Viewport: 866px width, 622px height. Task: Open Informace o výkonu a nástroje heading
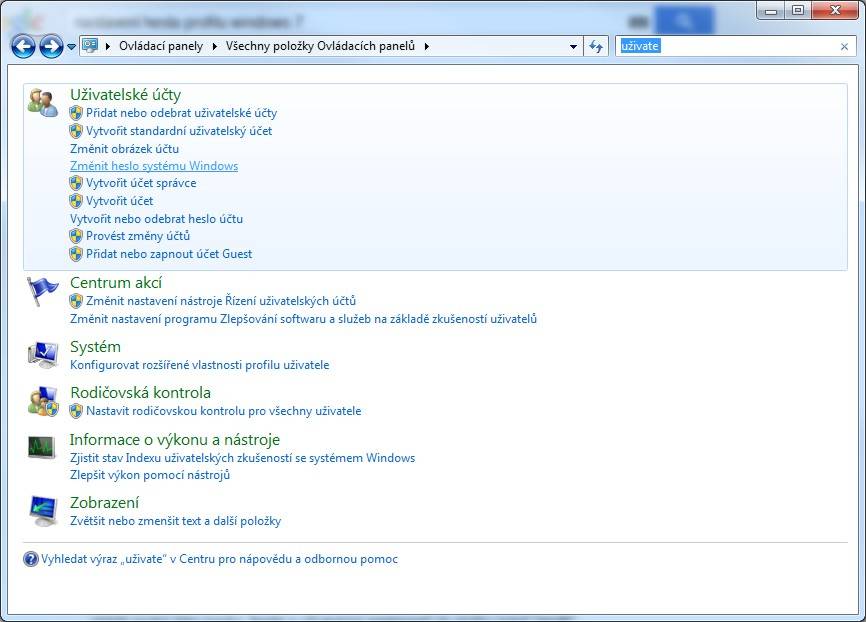175,440
